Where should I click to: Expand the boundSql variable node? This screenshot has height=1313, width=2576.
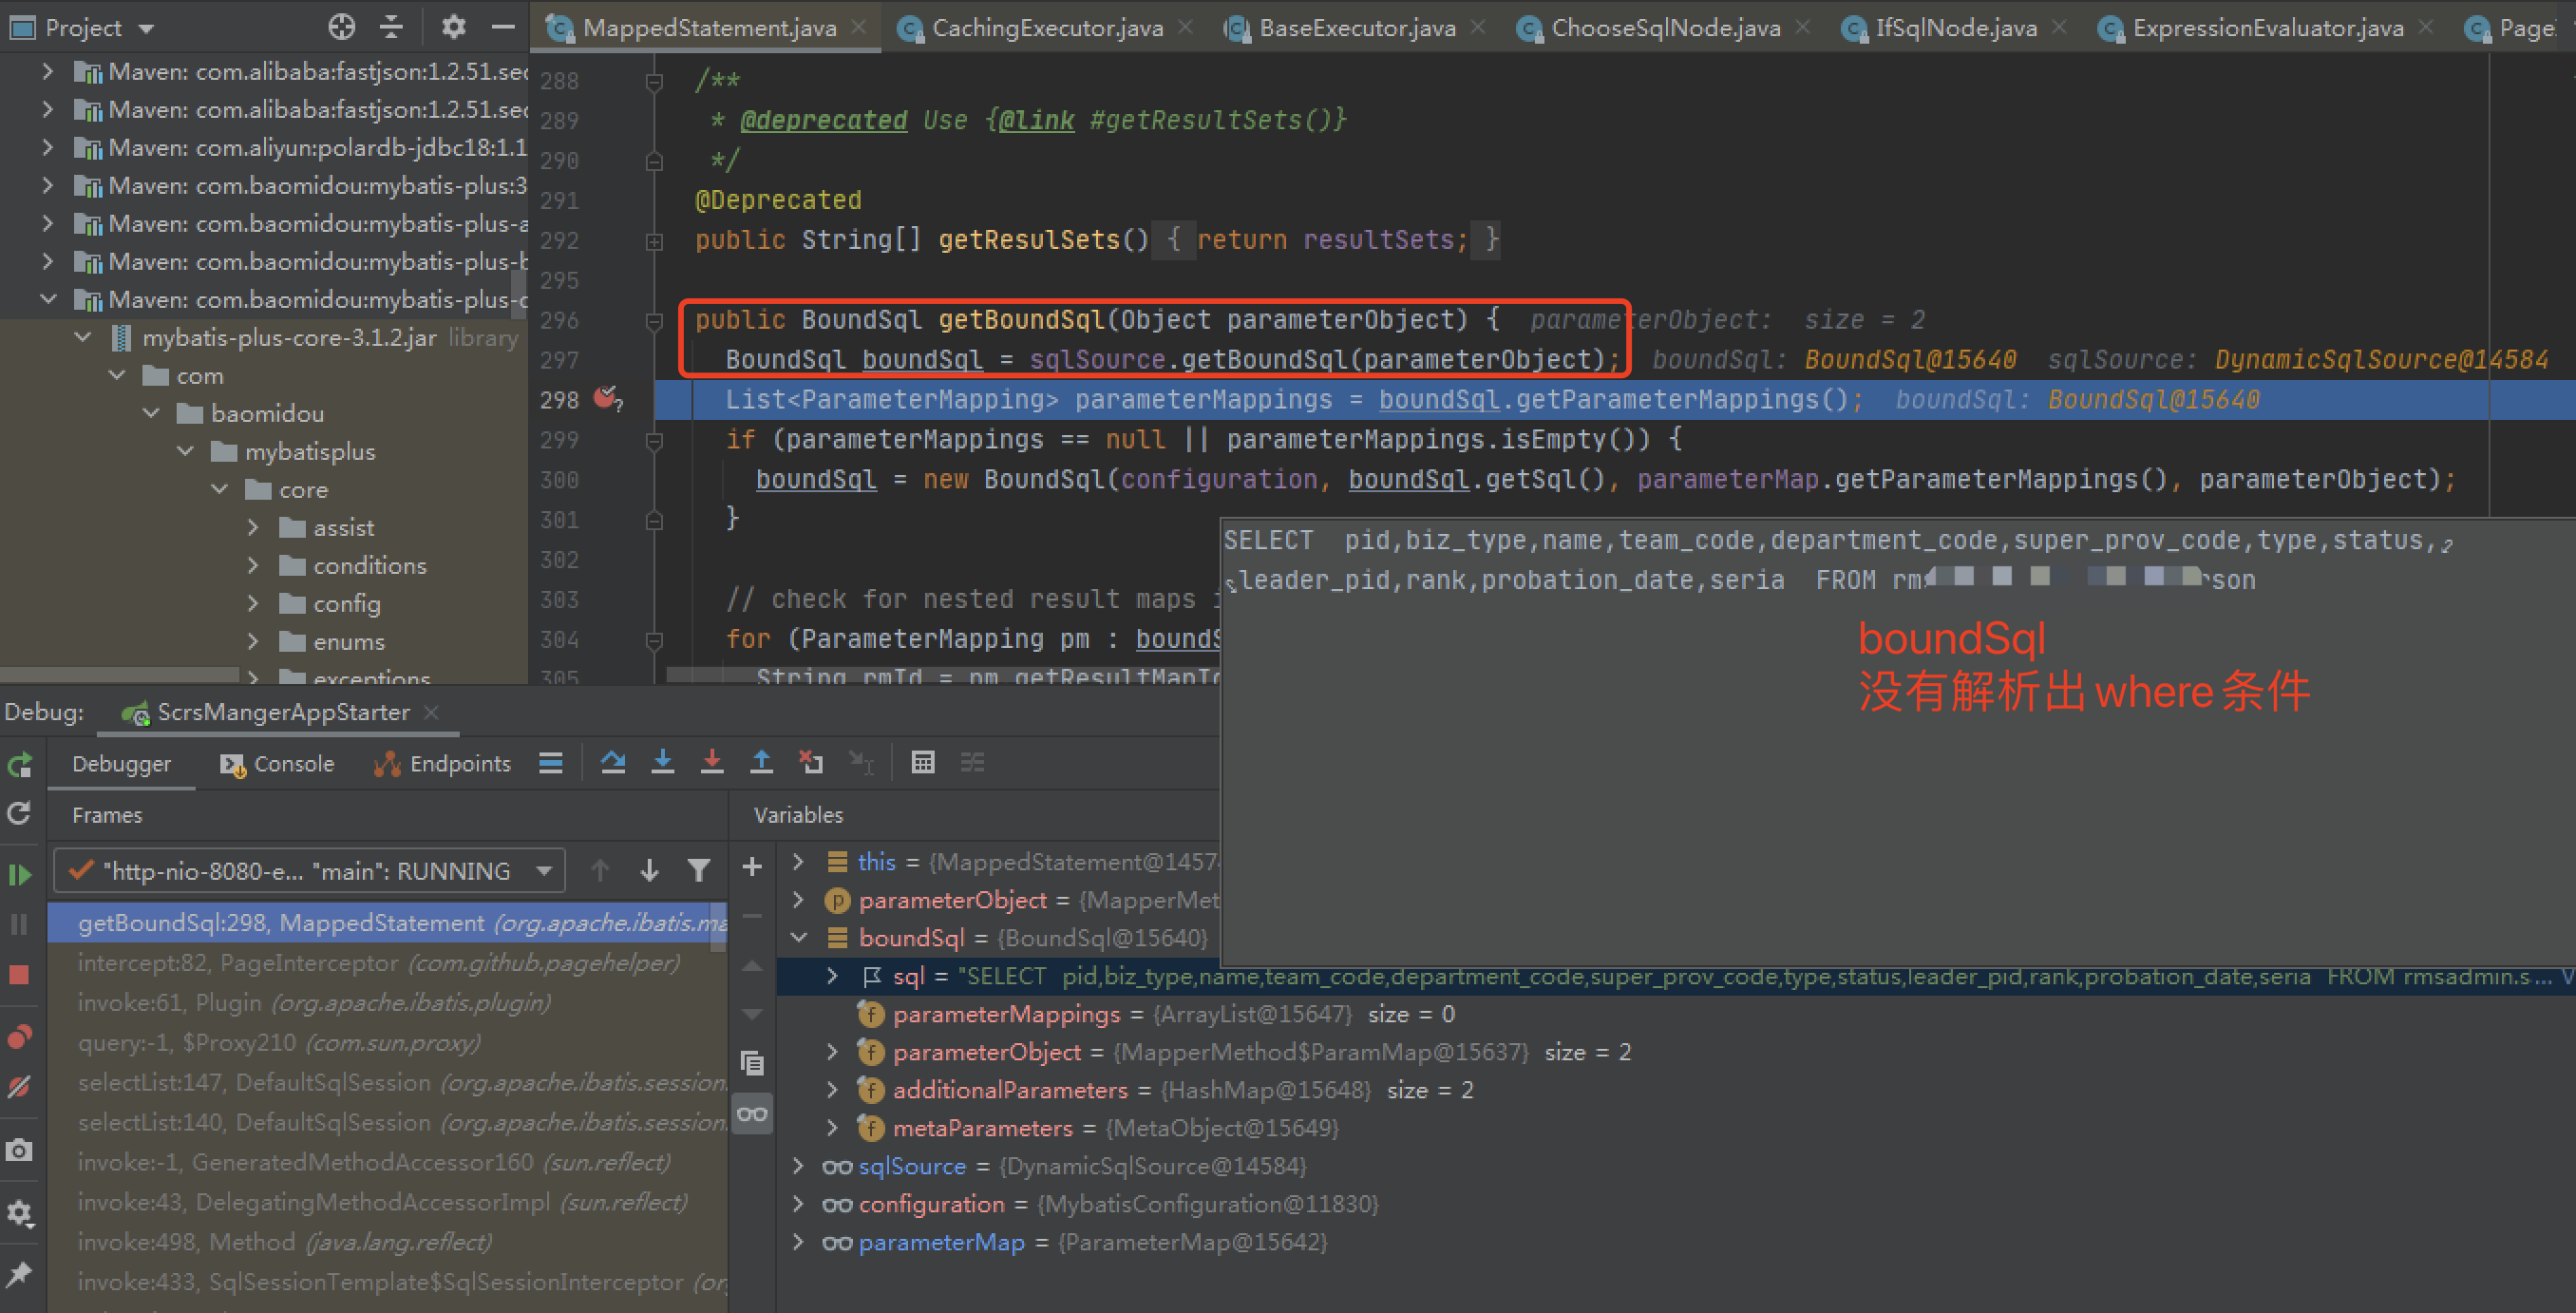[x=798, y=937]
